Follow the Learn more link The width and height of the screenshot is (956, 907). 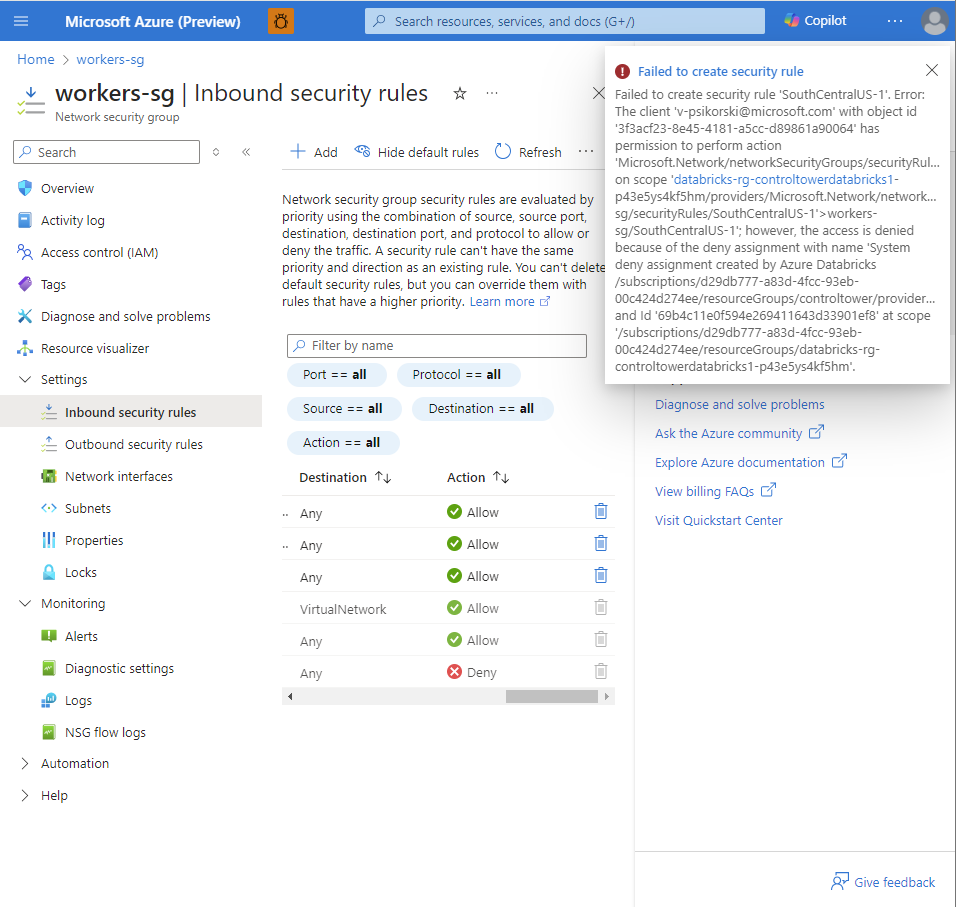coord(503,301)
